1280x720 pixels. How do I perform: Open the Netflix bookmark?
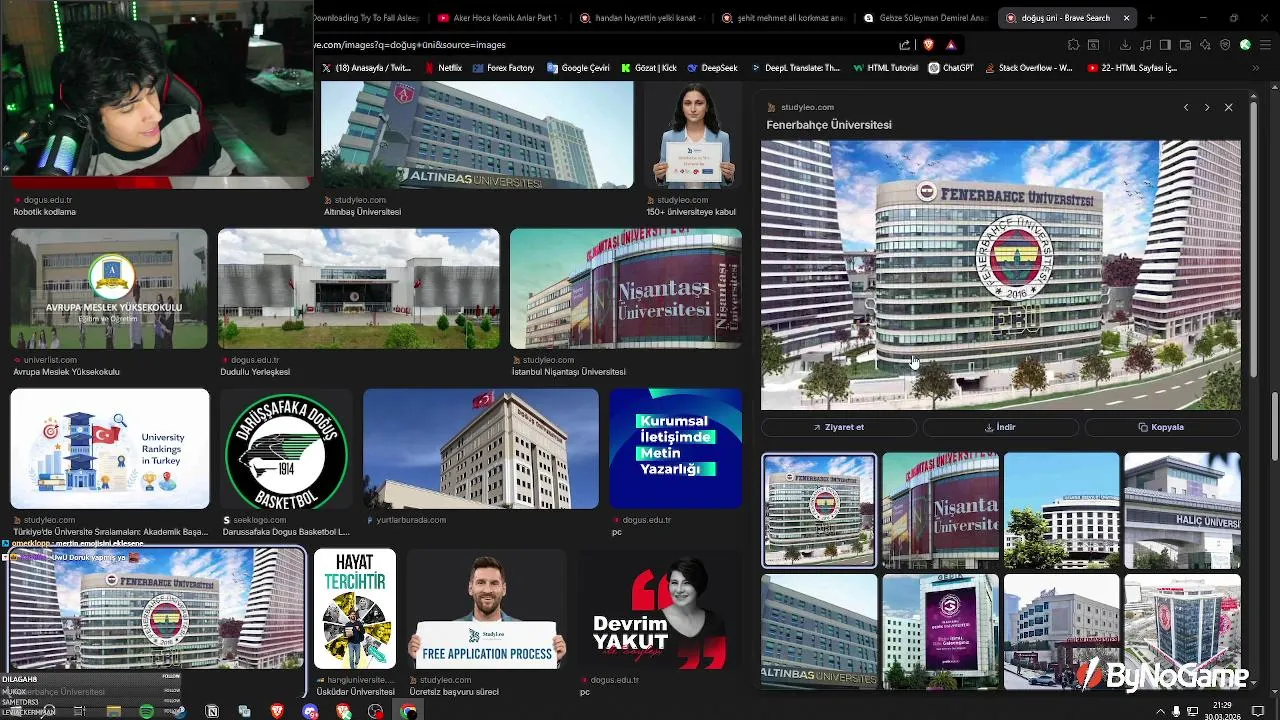click(x=443, y=68)
